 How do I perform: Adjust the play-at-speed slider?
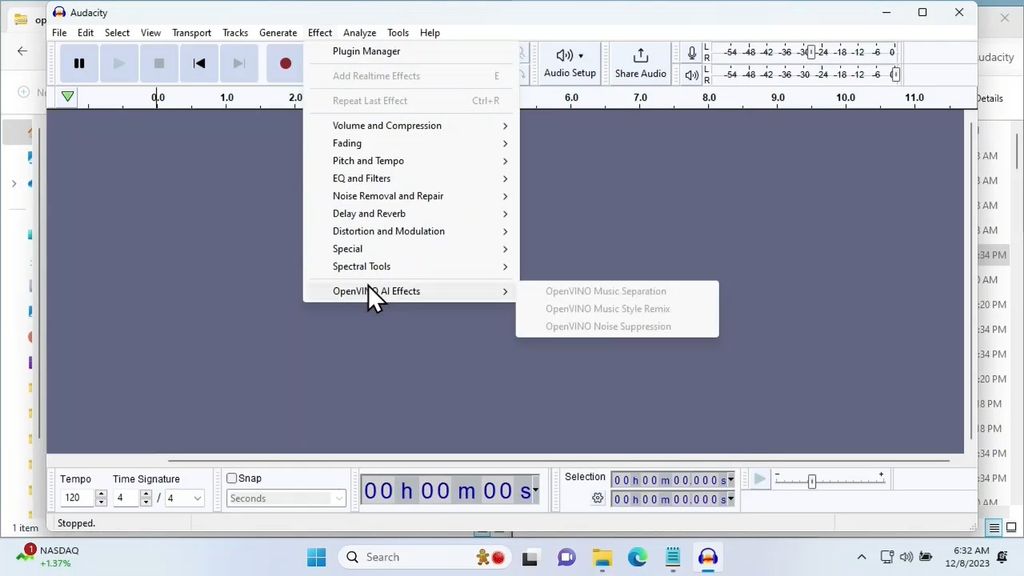[811, 481]
